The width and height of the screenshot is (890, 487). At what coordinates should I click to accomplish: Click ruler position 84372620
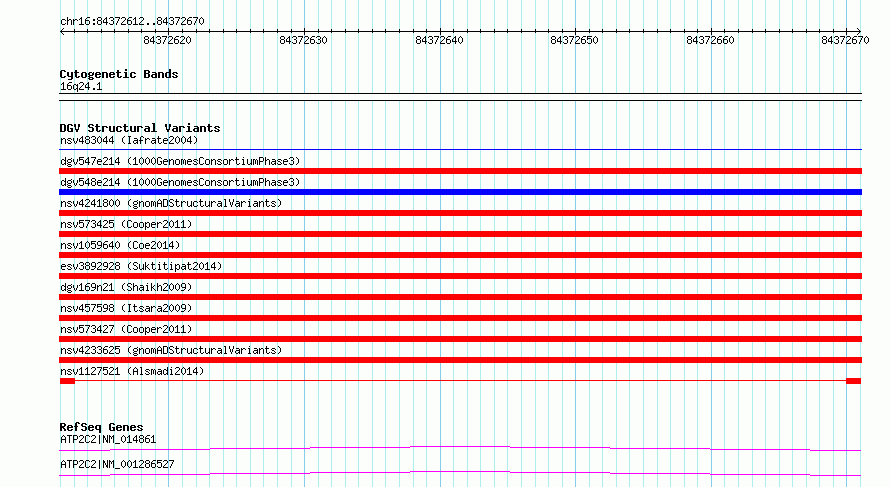coord(167,40)
